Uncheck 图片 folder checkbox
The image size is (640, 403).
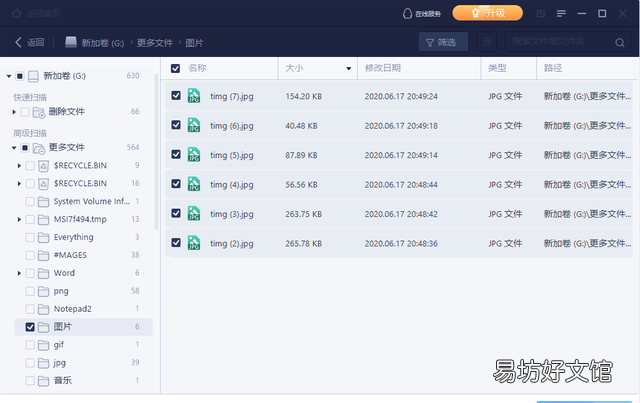tap(30, 327)
